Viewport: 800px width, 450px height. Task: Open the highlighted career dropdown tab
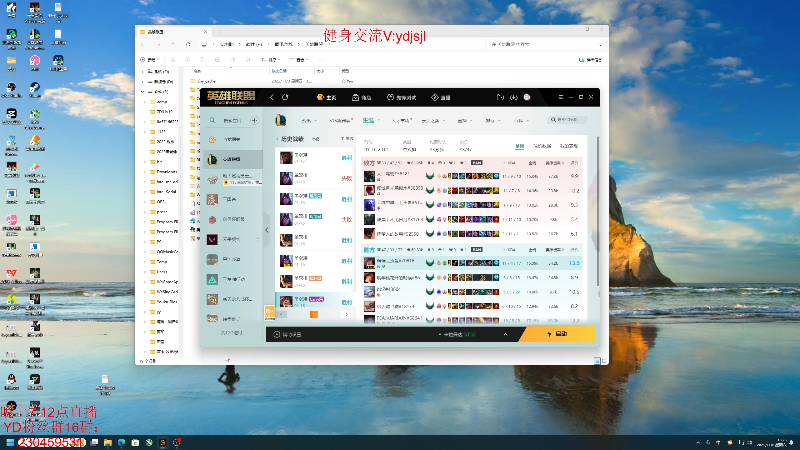[x=371, y=120]
